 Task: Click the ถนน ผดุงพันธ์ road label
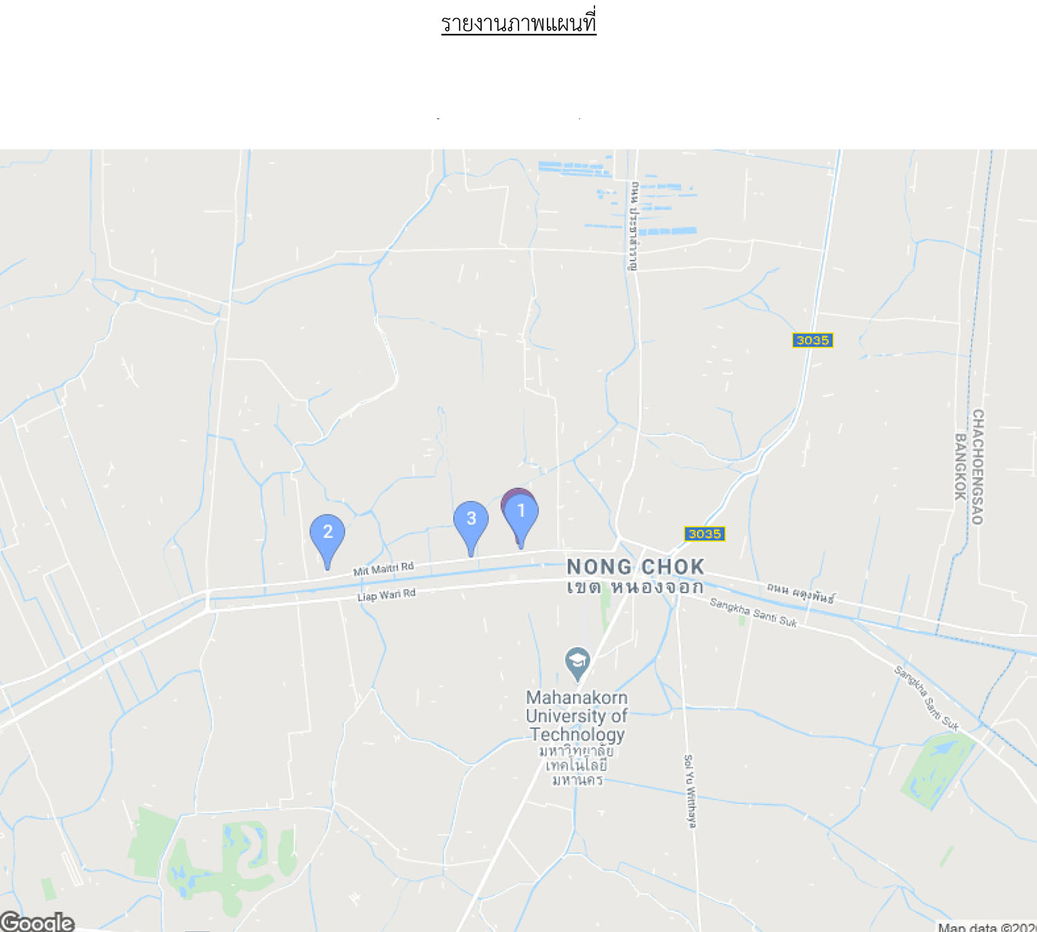(801, 593)
